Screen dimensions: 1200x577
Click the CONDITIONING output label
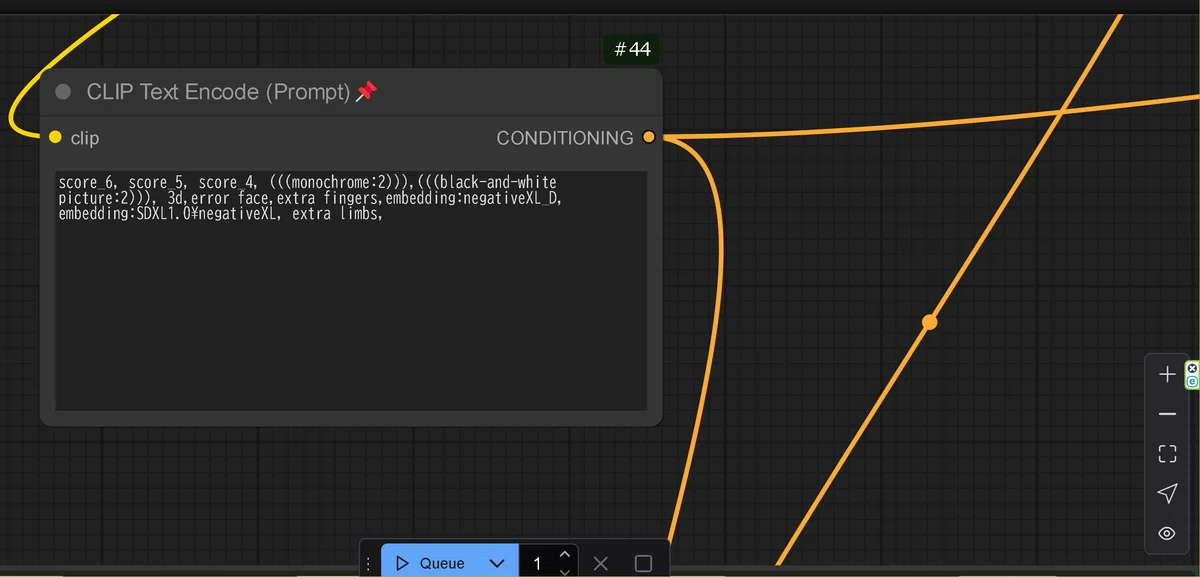[565, 138]
